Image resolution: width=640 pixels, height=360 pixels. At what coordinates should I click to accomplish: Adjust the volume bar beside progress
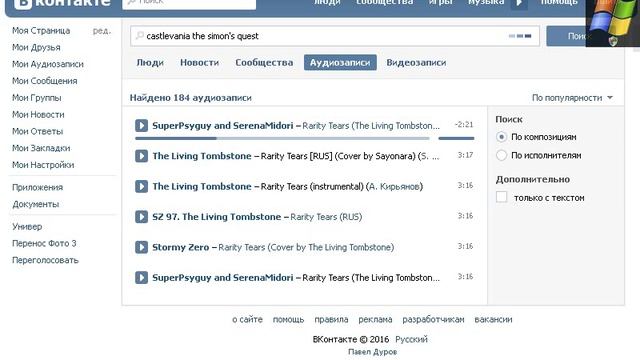click(456, 138)
